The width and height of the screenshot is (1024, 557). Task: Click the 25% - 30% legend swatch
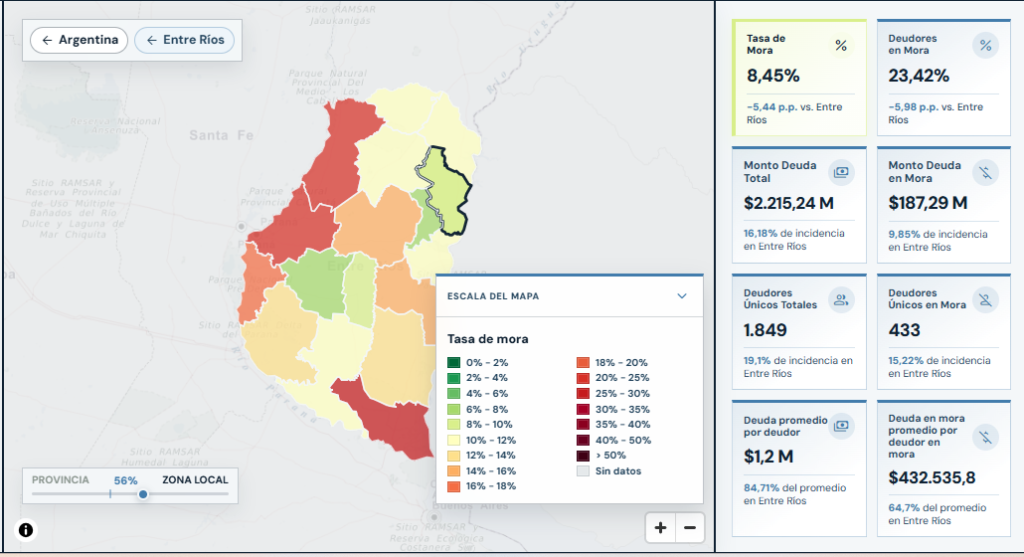(x=583, y=393)
